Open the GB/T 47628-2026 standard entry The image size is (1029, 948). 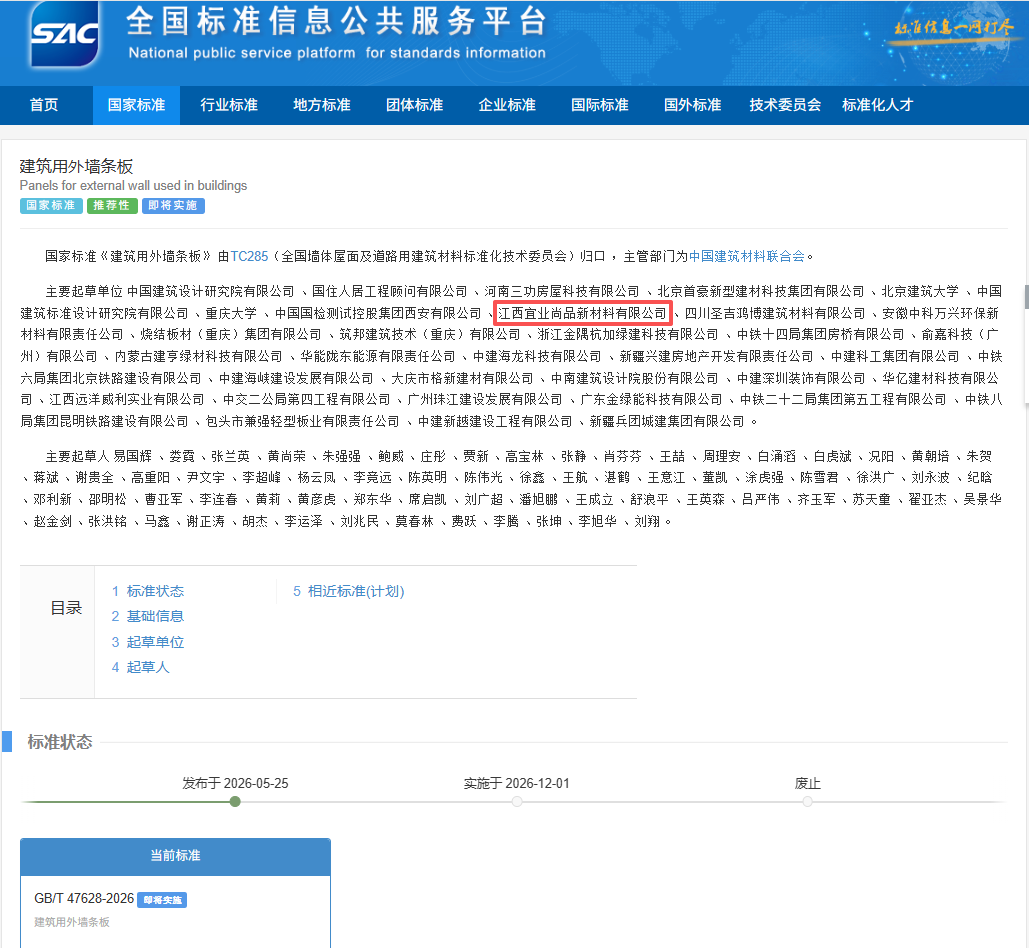coord(84,899)
